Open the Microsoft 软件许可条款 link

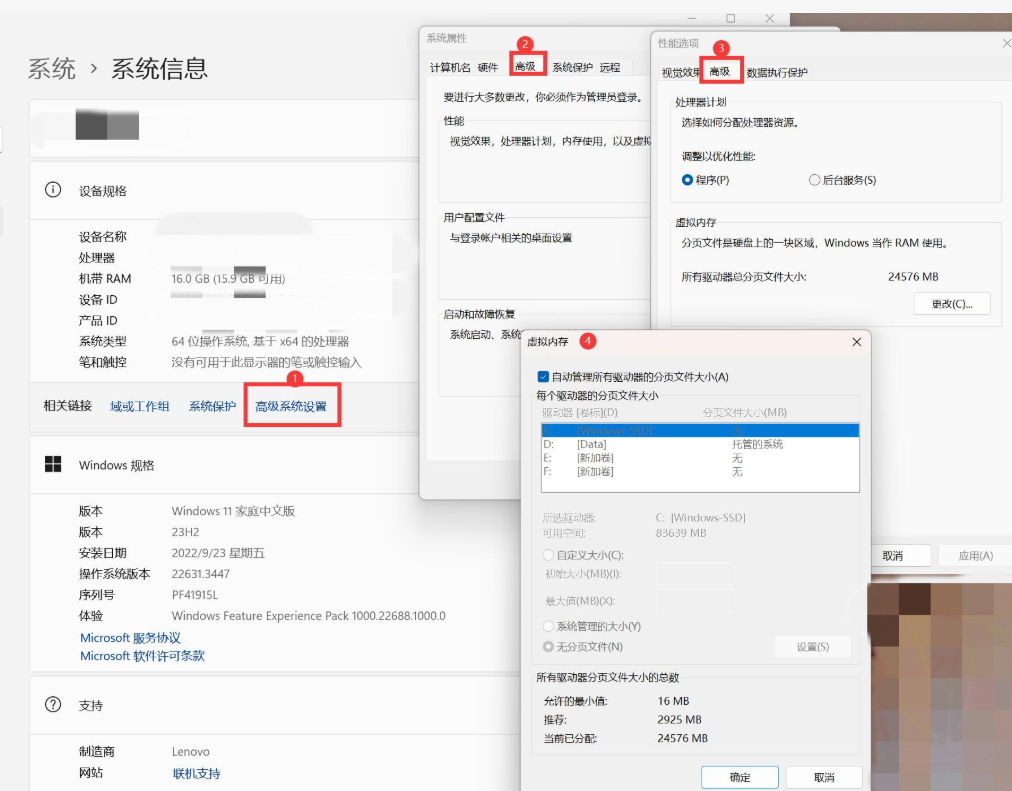point(142,656)
